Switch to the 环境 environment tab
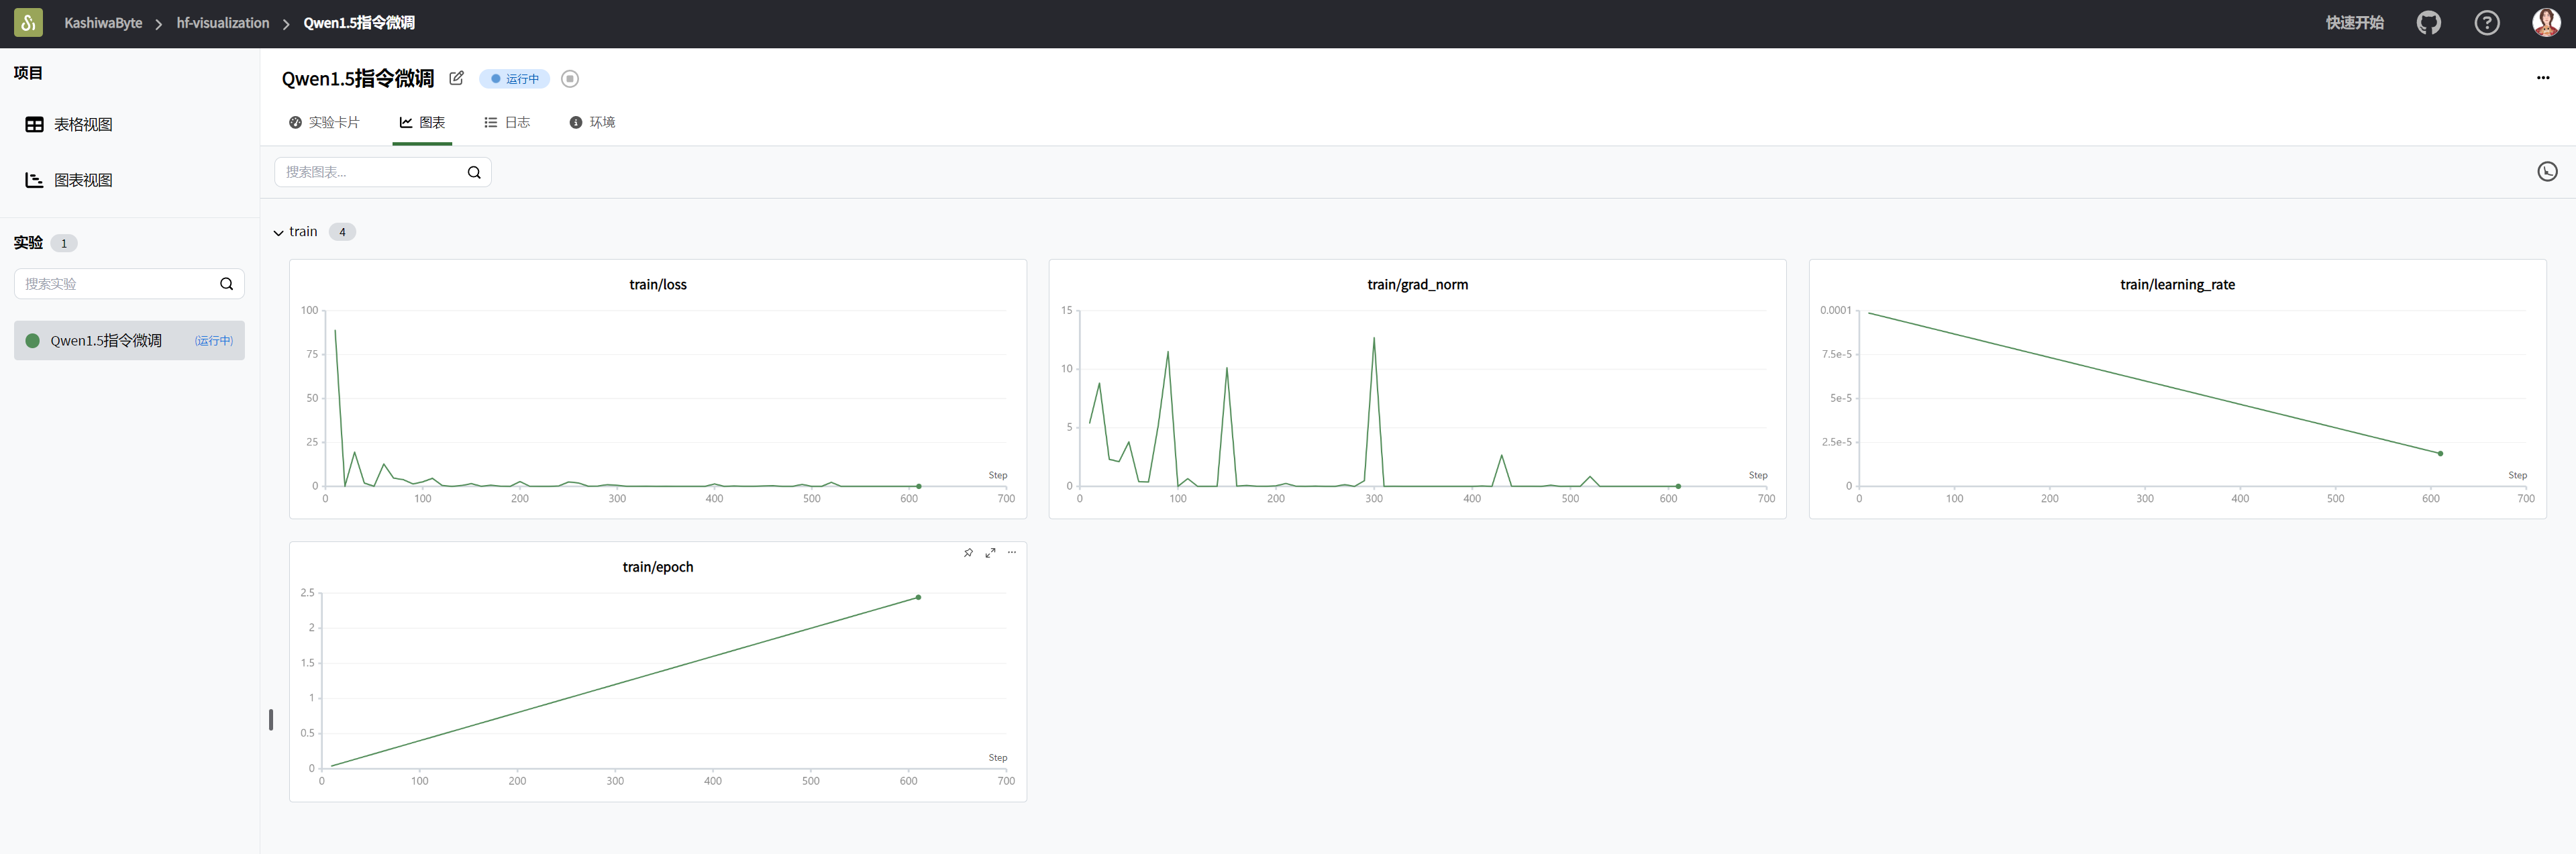This screenshot has width=2576, height=854. (x=592, y=122)
